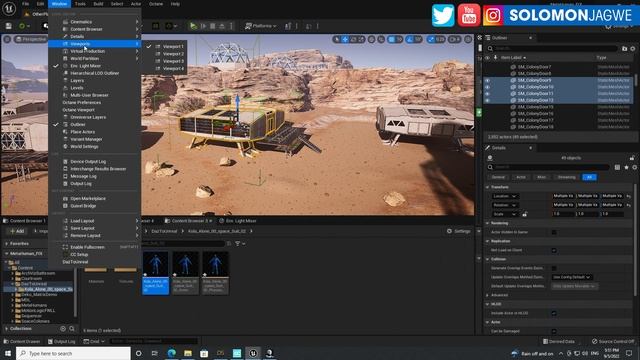
Task: Open Hierarchical LOD Outliner from the menu
Action: click(x=95, y=73)
